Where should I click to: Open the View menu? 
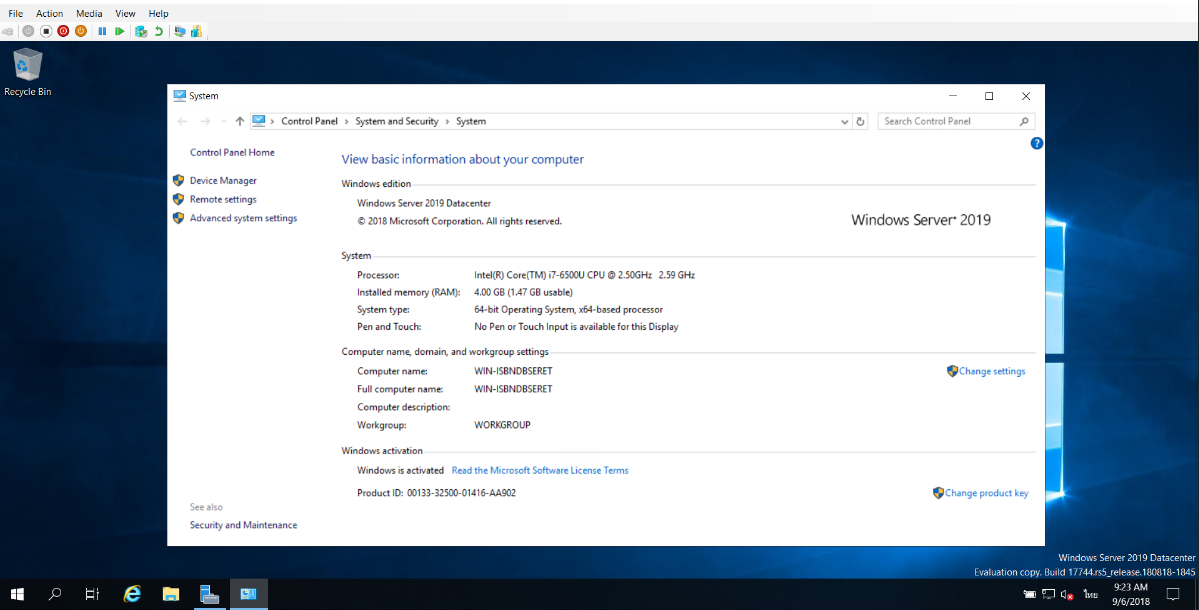coord(125,14)
